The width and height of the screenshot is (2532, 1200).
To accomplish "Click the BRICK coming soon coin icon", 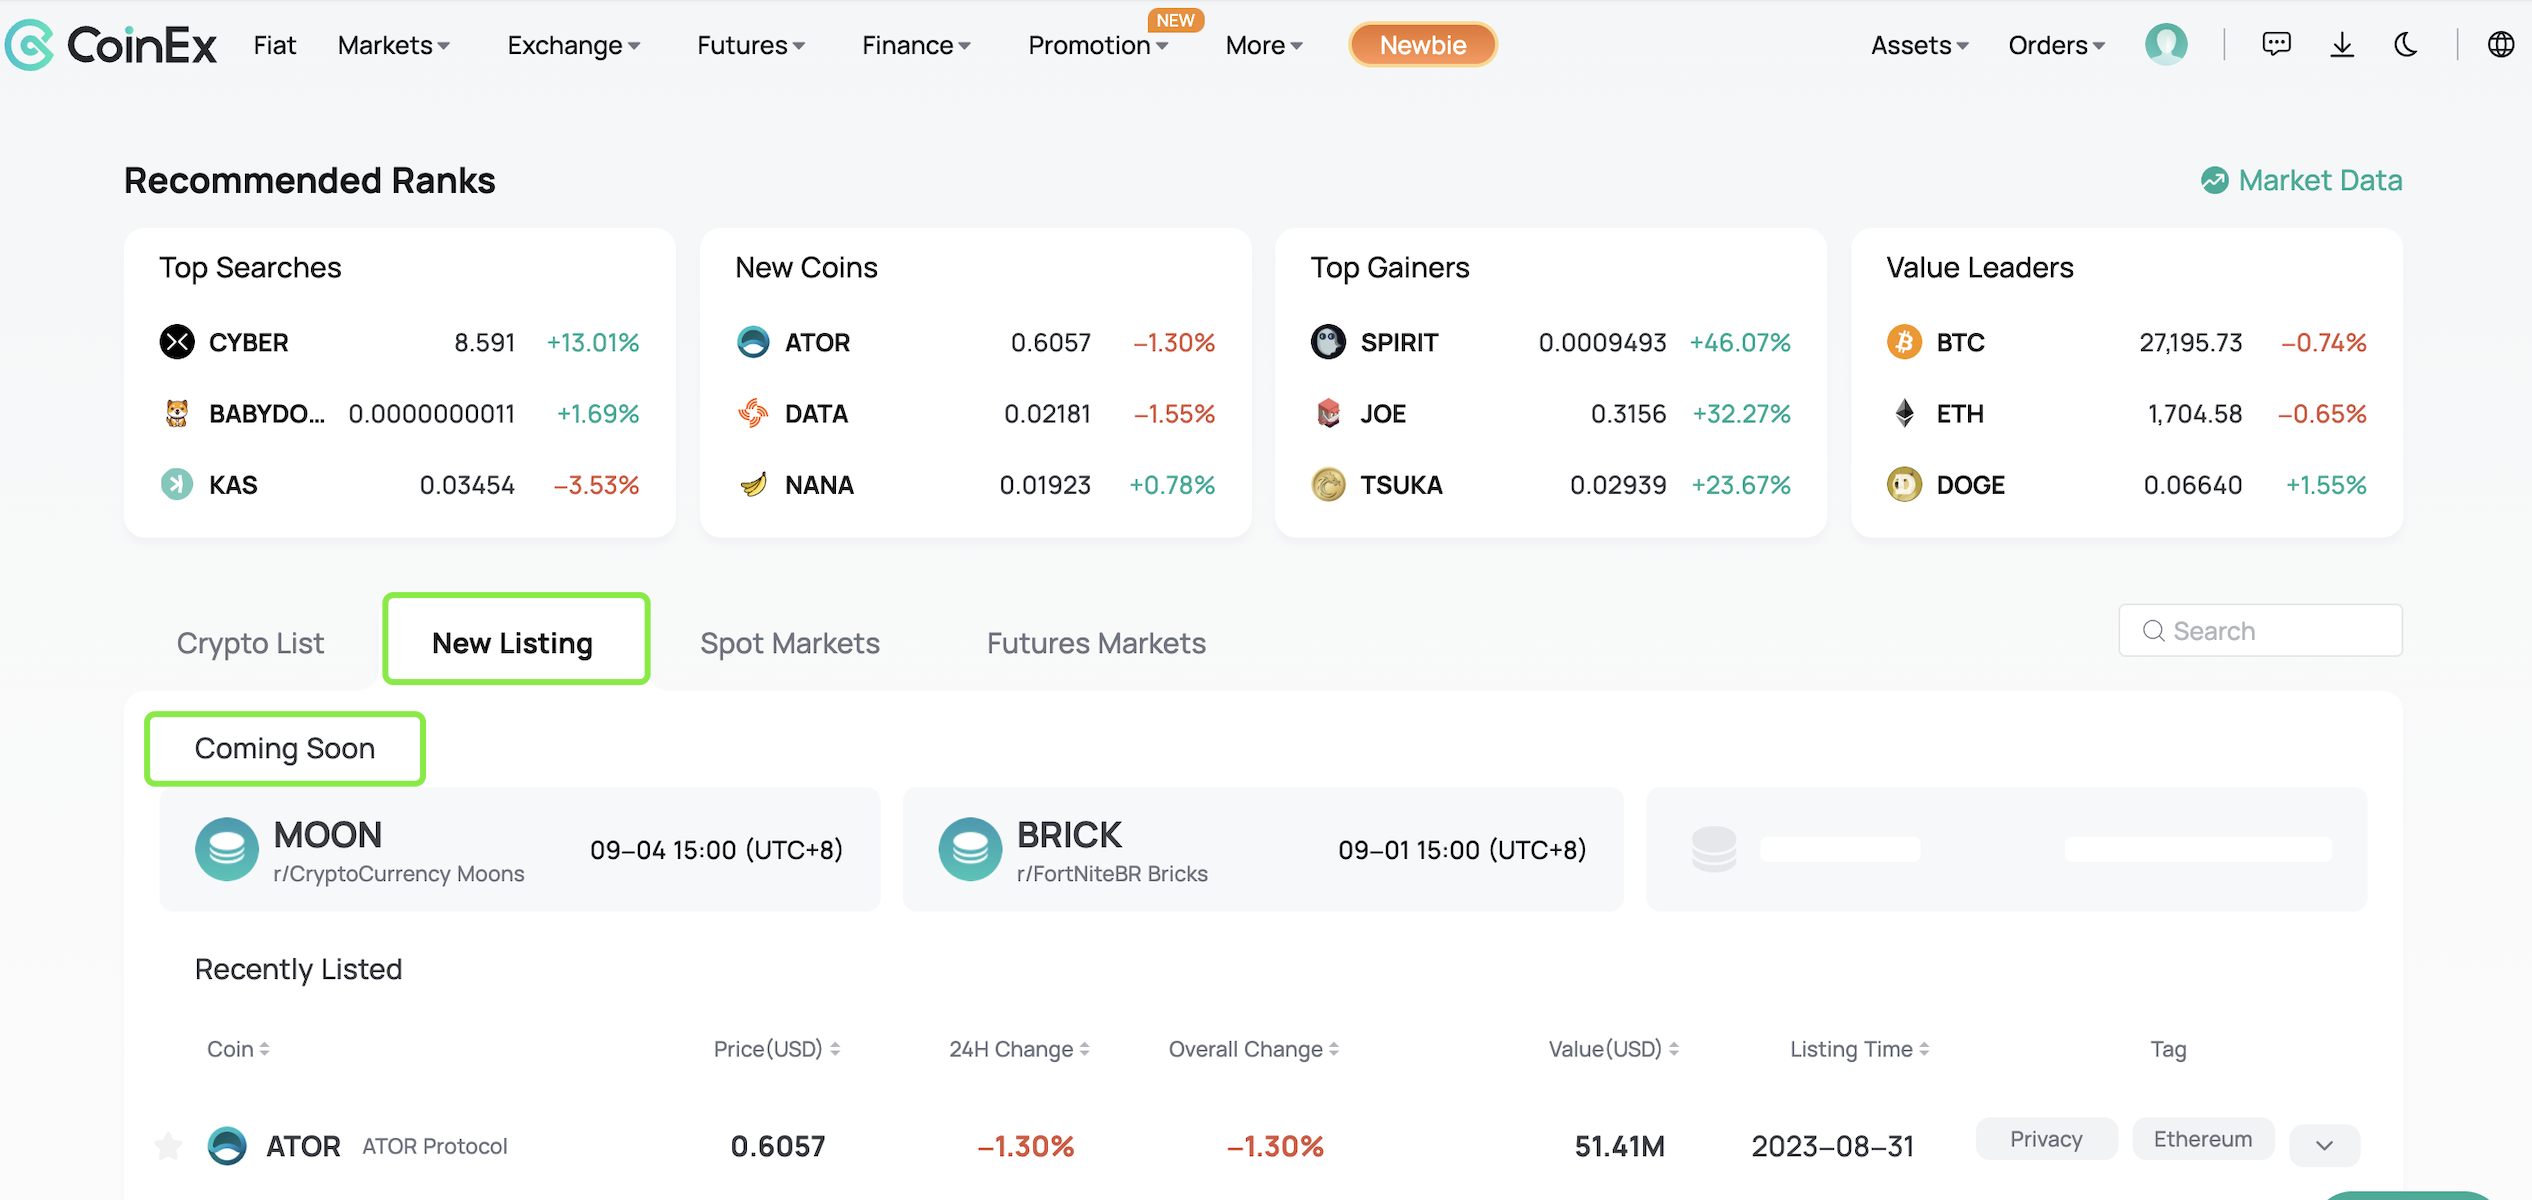I will (x=970, y=849).
